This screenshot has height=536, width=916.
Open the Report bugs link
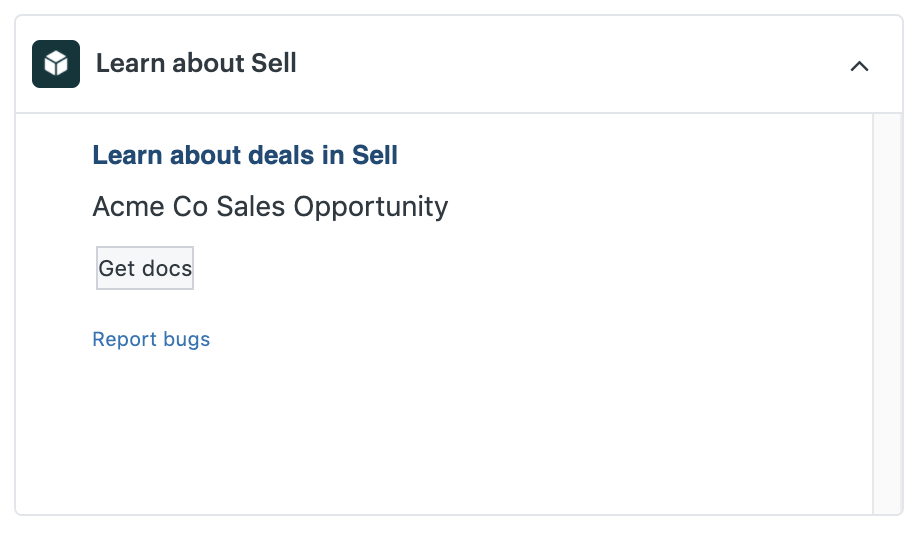[x=151, y=339]
